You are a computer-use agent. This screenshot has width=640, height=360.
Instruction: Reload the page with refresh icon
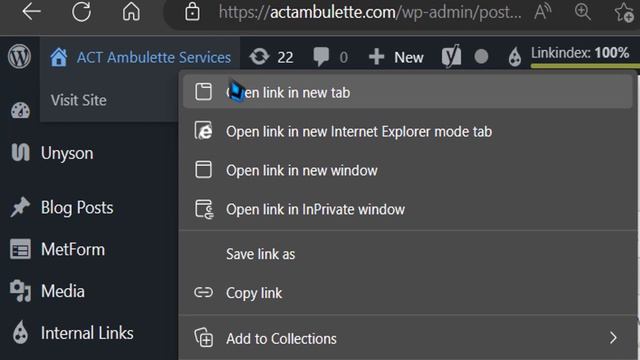[x=81, y=11]
